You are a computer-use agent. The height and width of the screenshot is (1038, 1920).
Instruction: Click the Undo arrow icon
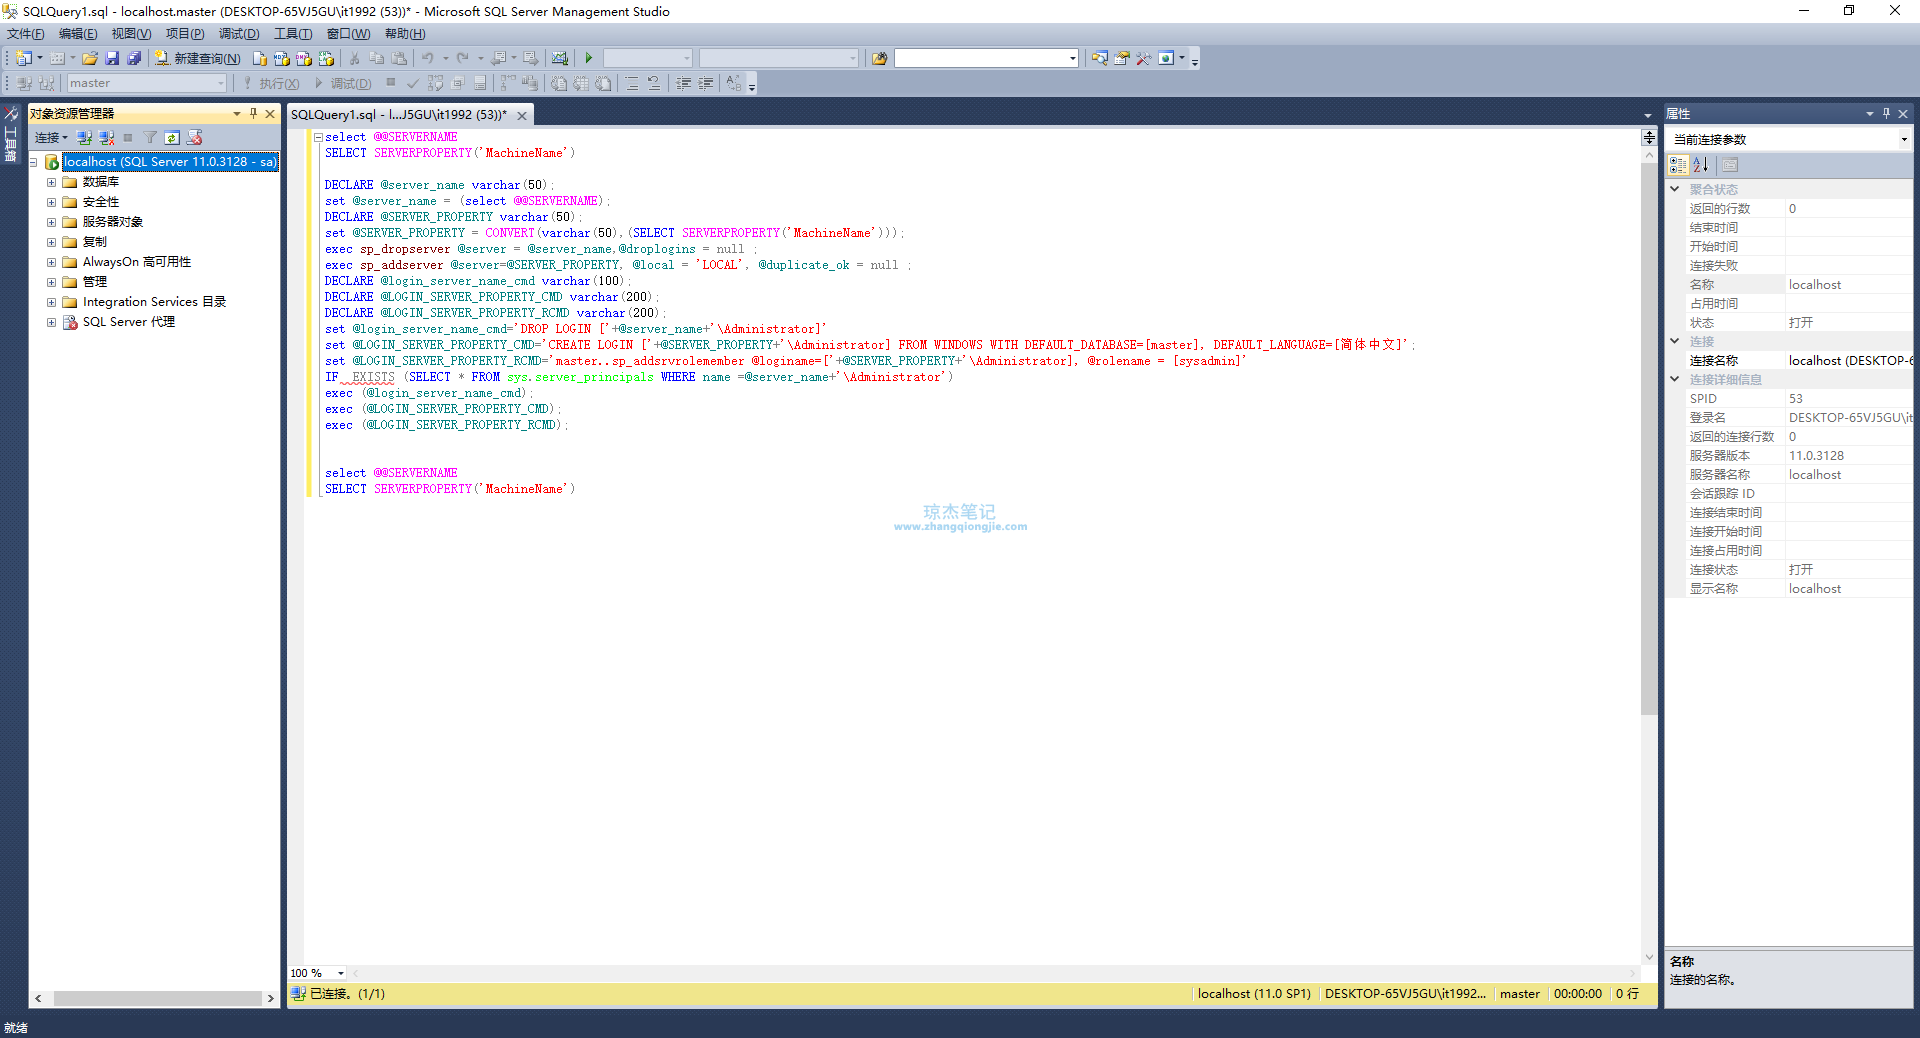[427, 59]
